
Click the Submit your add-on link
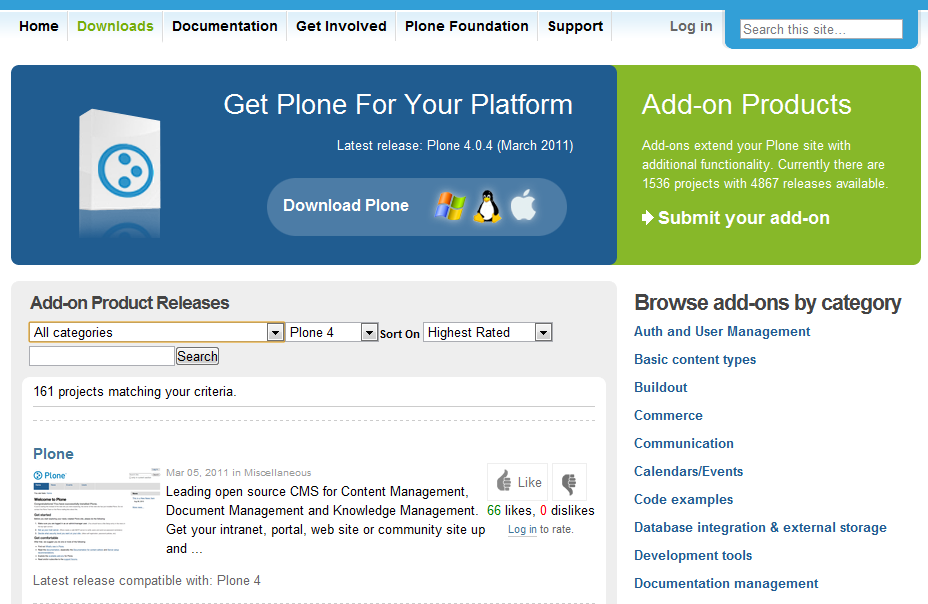743,218
